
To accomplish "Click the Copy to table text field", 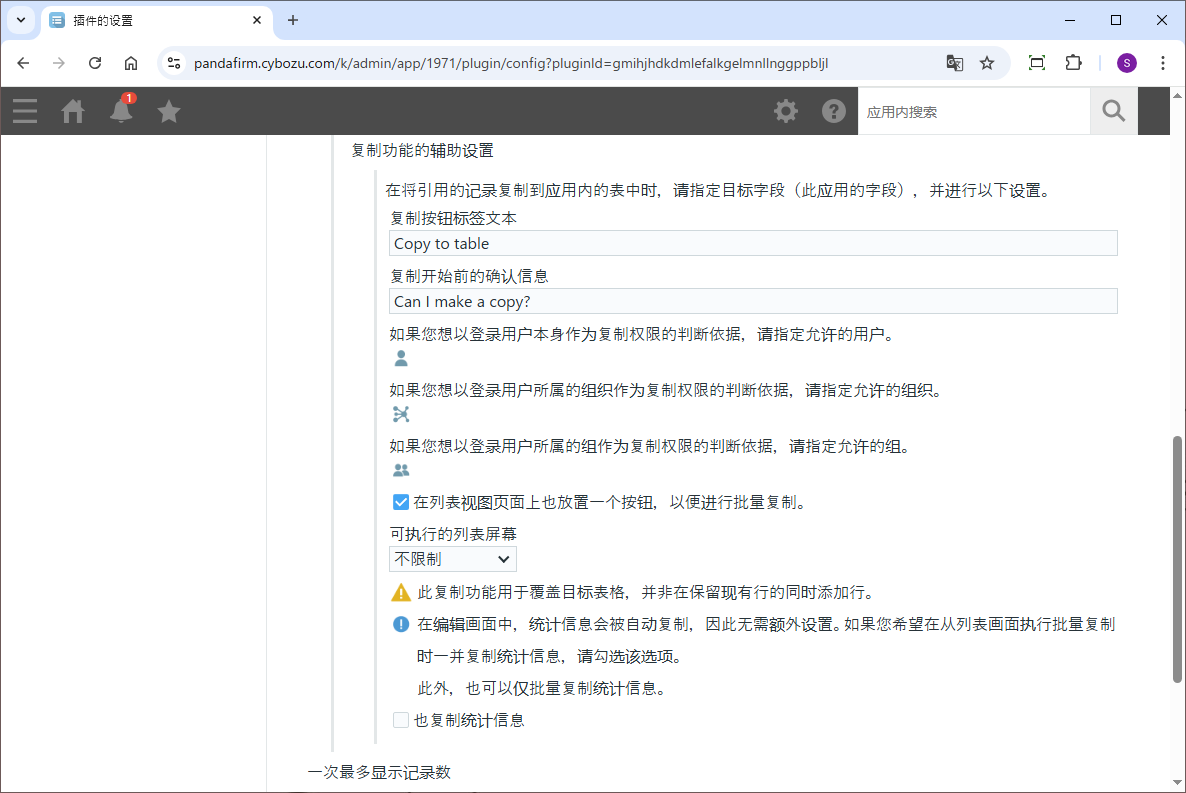I will click(752, 243).
